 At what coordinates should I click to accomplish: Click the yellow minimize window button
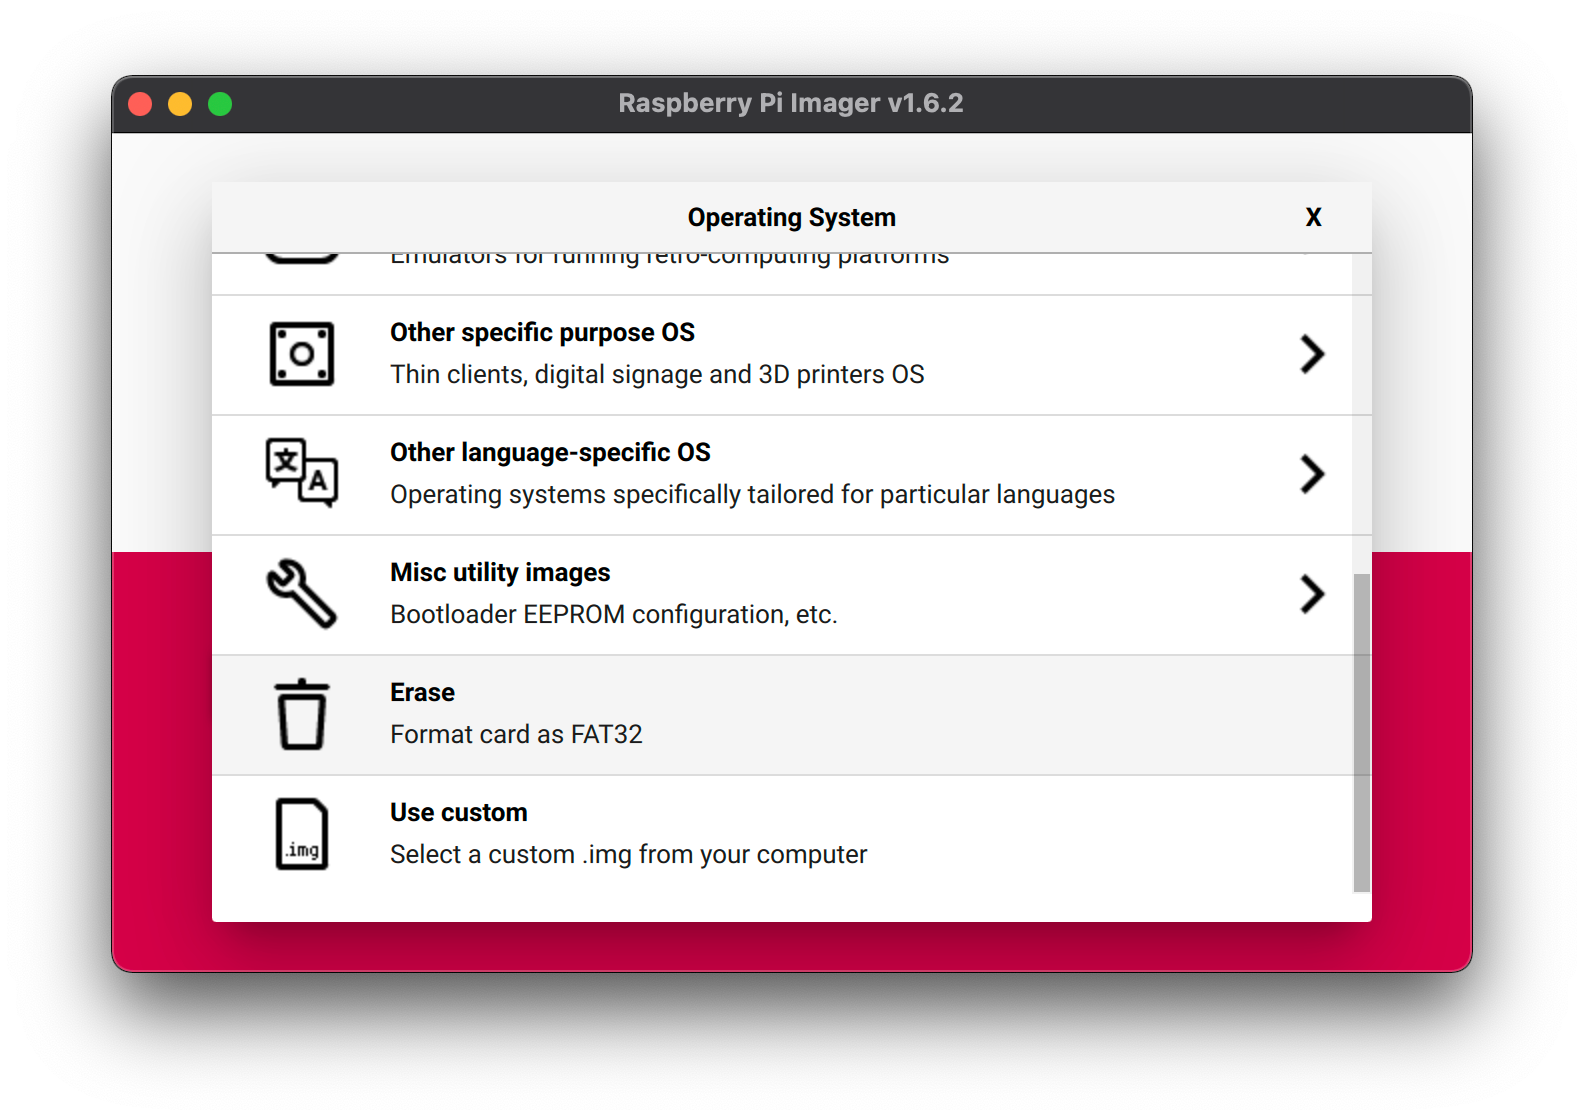pyautogui.click(x=180, y=104)
